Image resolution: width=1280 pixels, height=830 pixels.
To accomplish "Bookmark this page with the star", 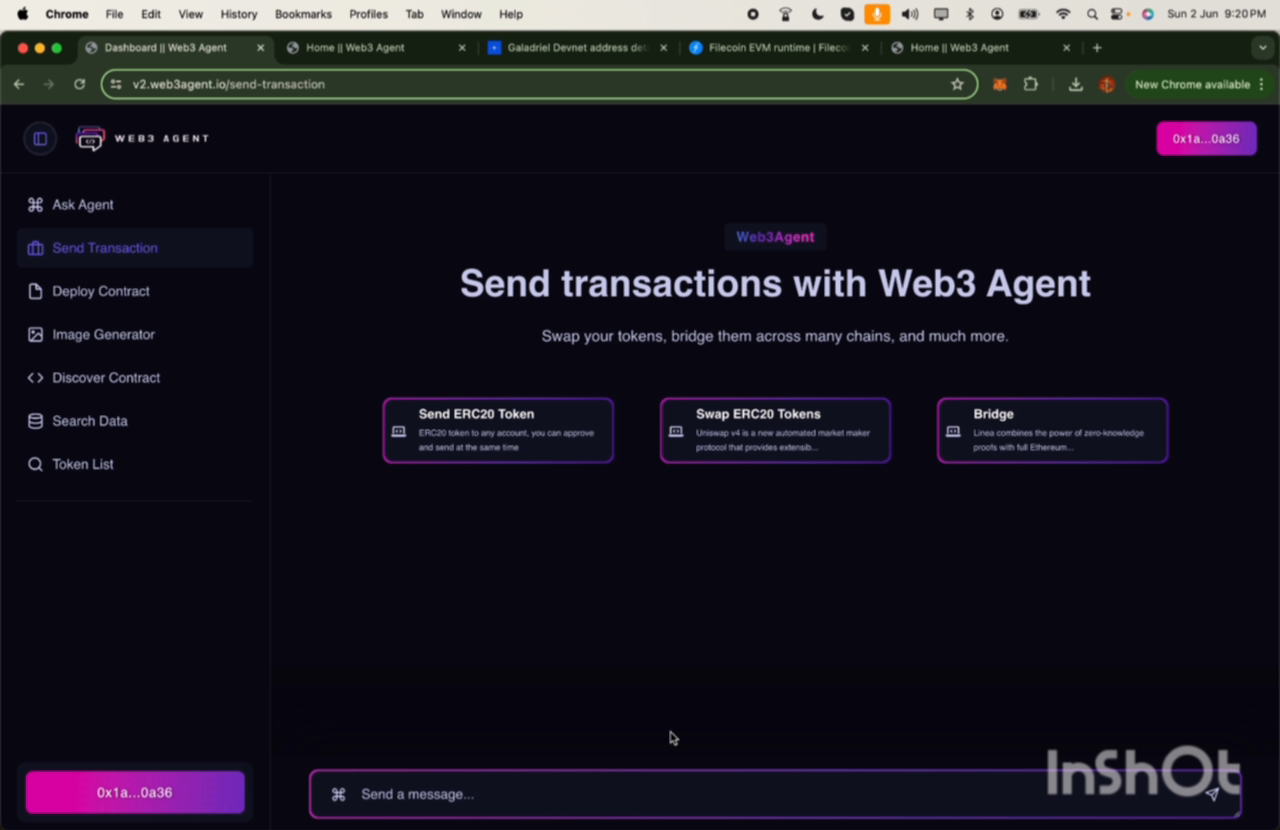I will pos(957,84).
